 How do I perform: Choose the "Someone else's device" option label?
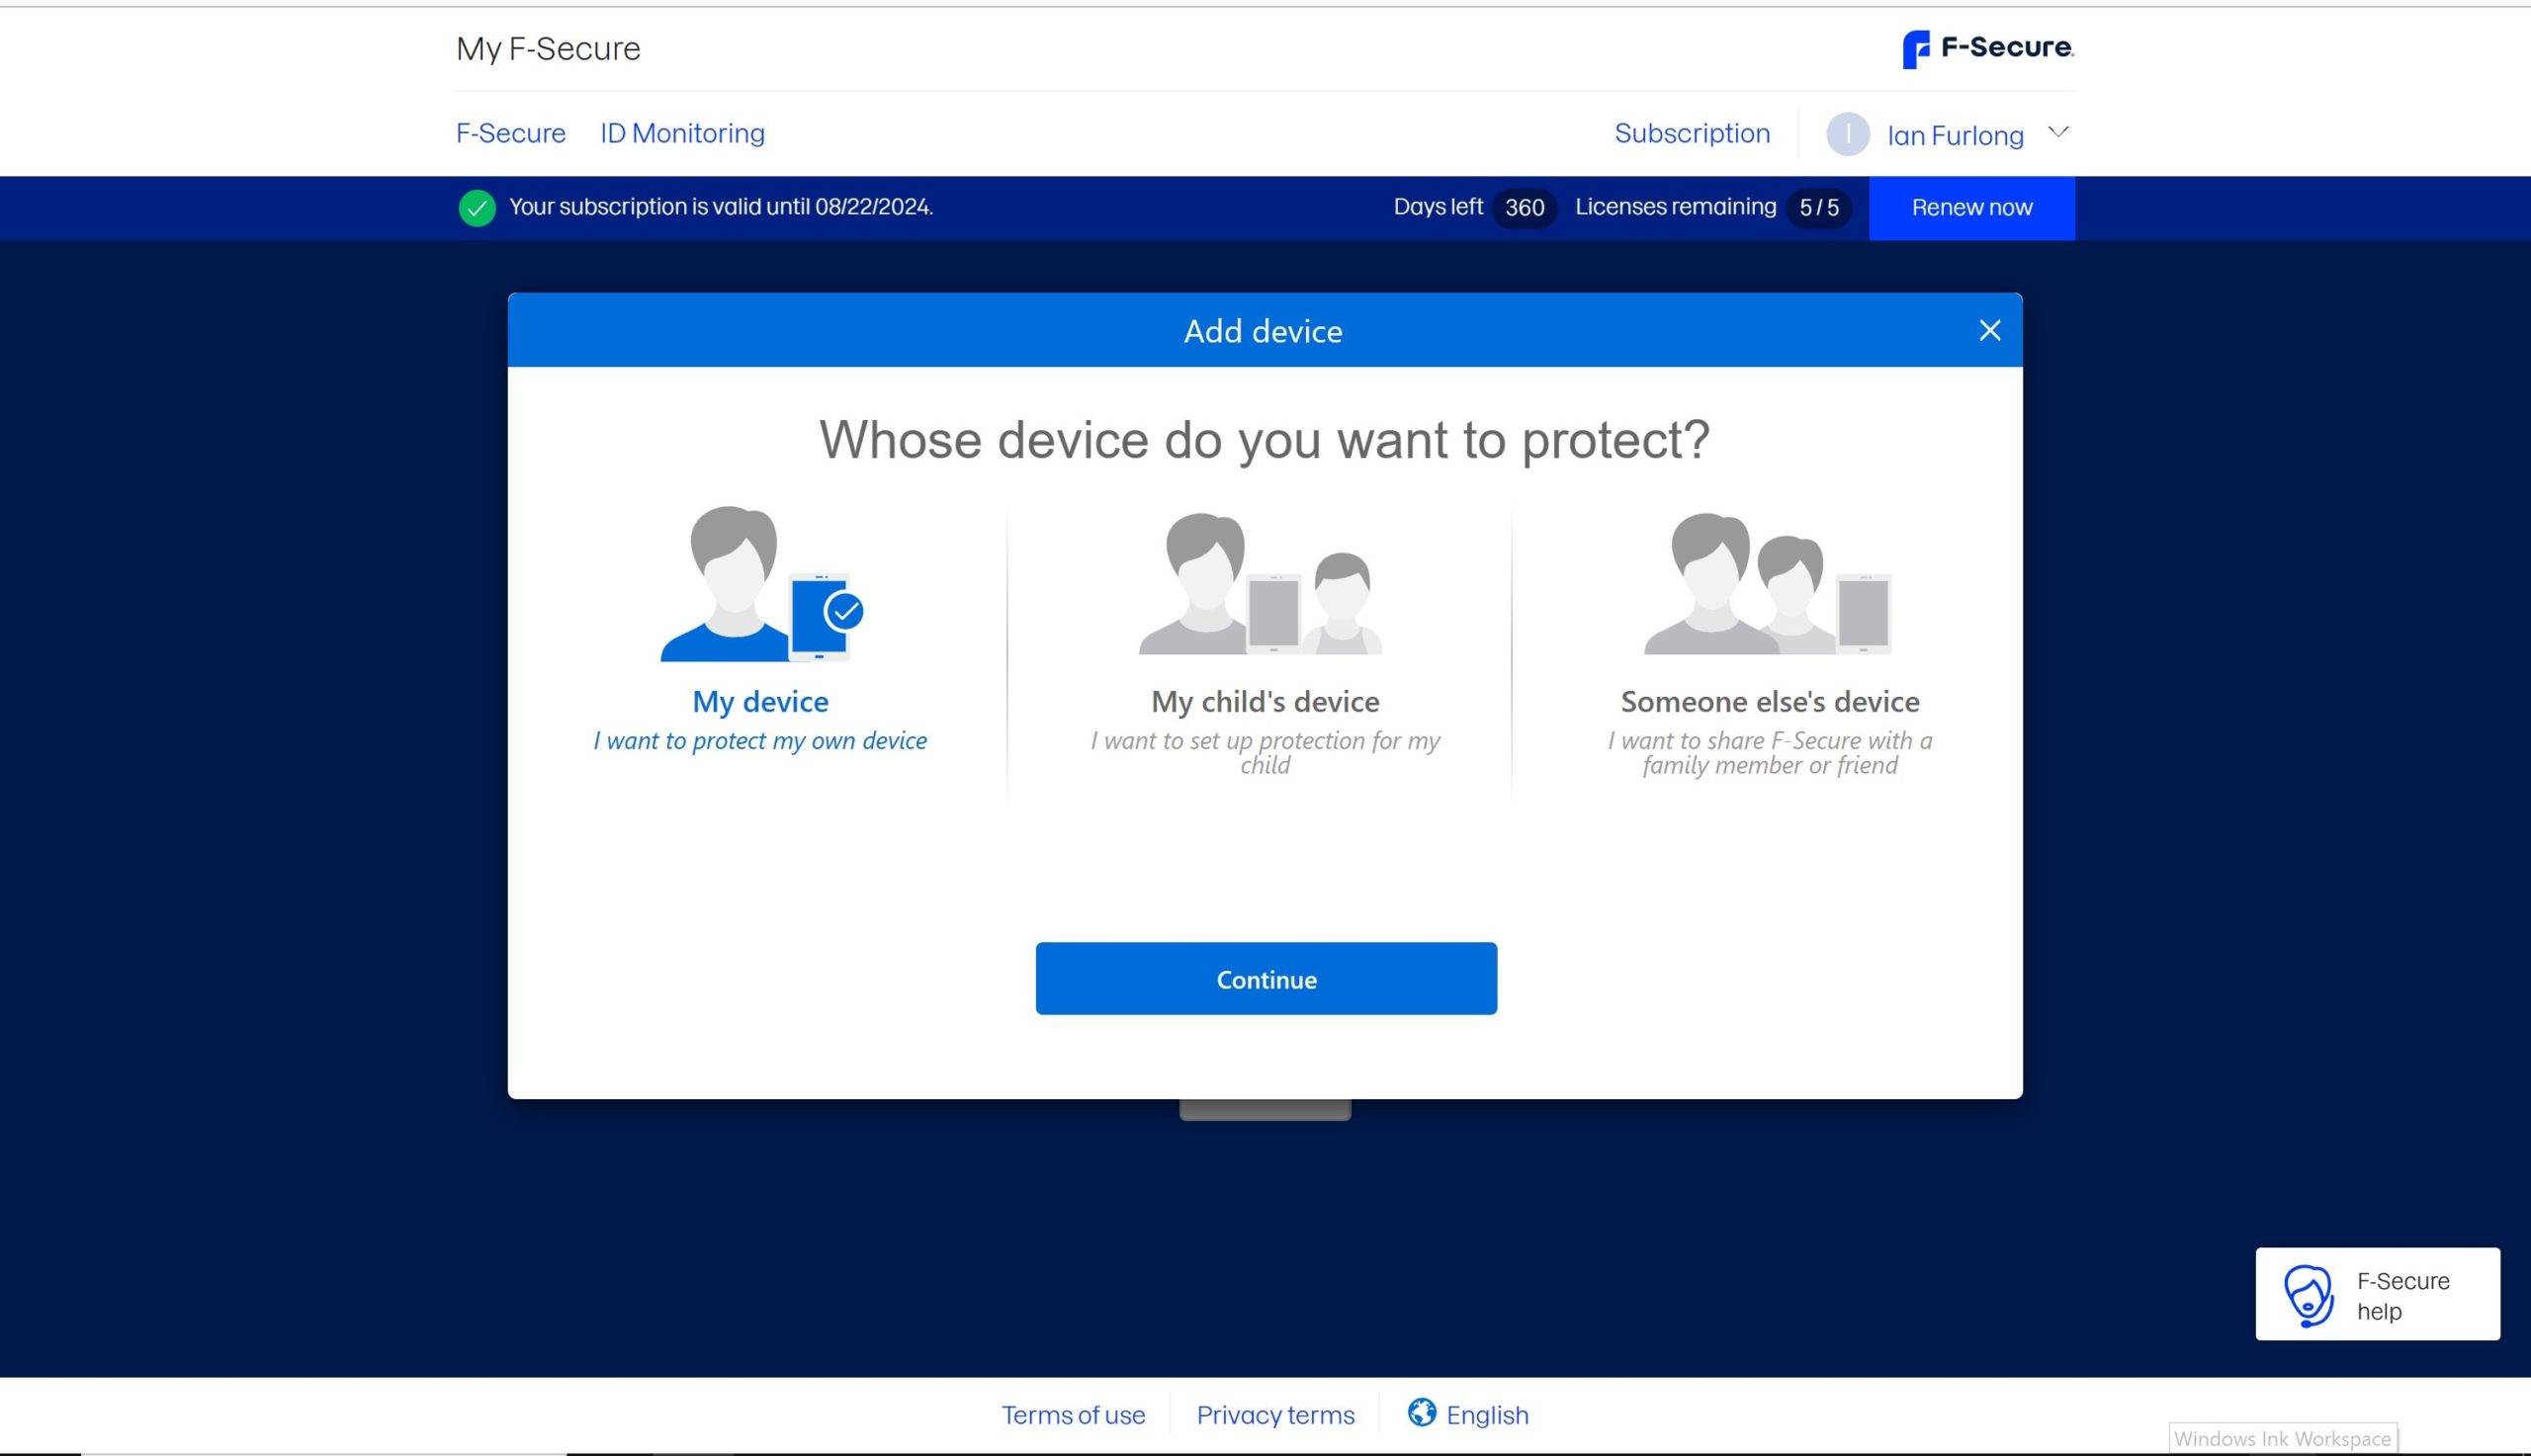click(x=1769, y=702)
